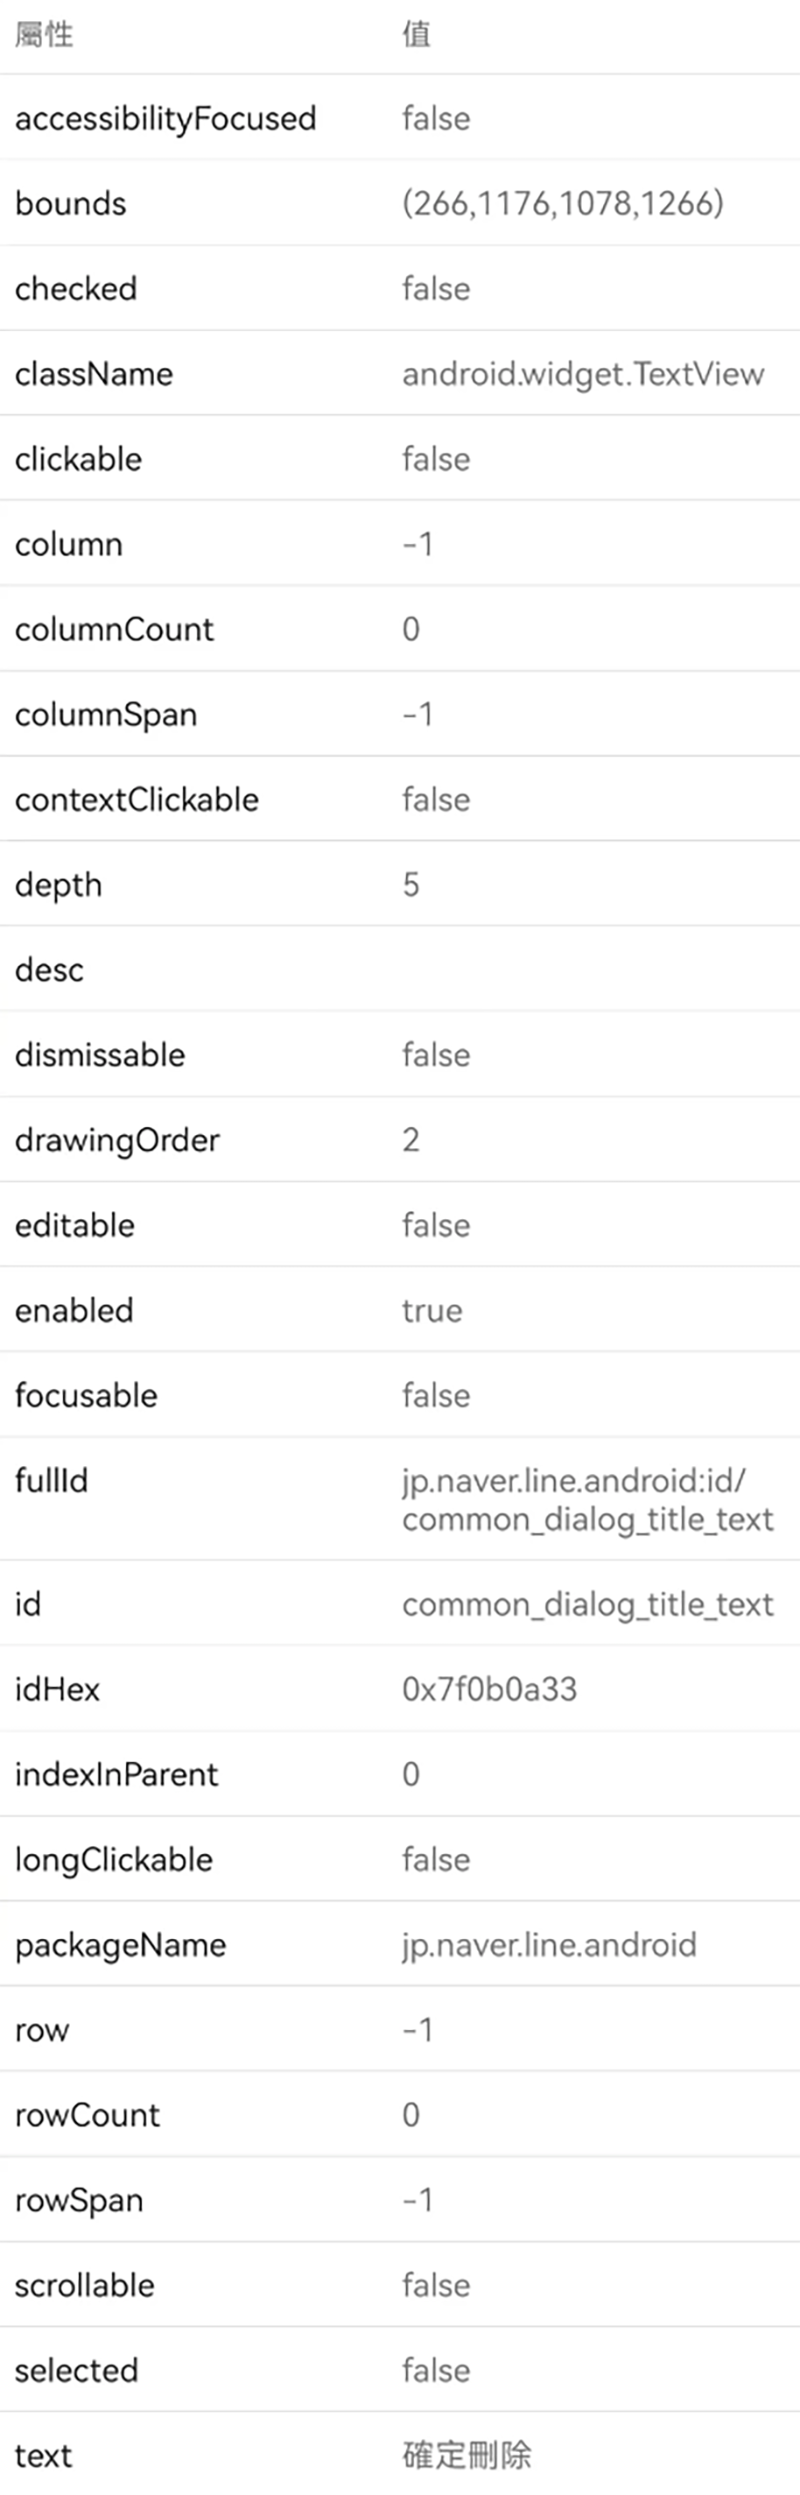Image resolution: width=800 pixels, height=2495 pixels.
Task: Select the drawingOrder value 2
Action: pos(410,1140)
